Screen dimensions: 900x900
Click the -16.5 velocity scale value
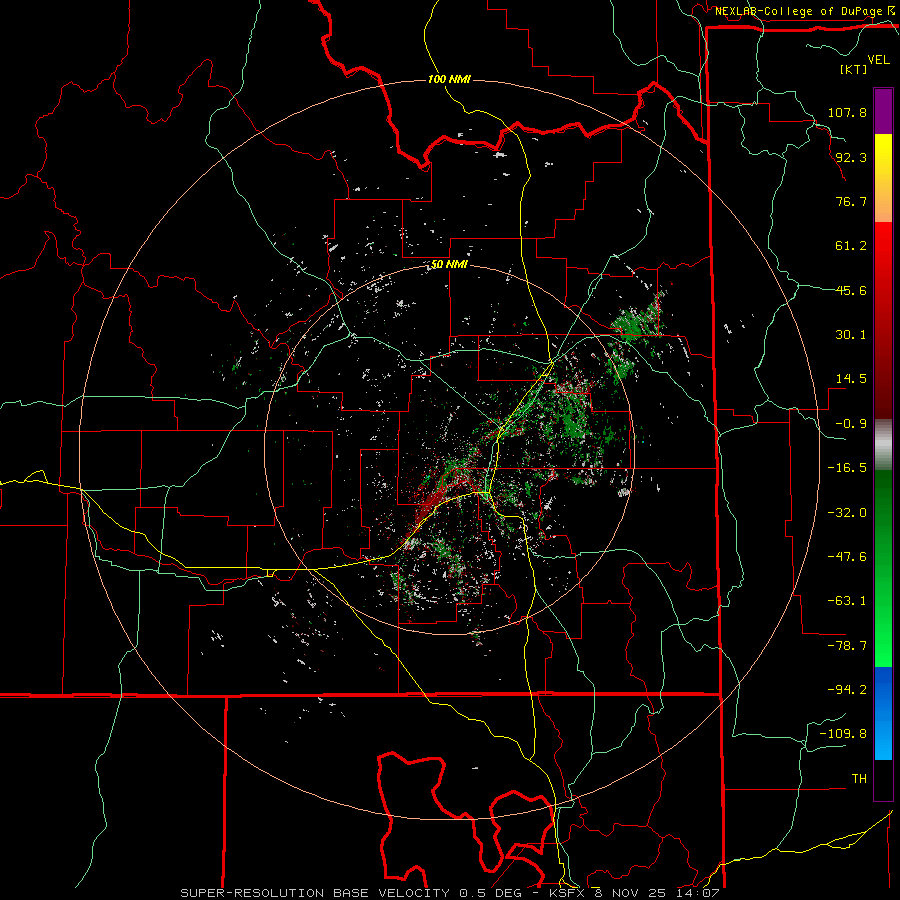[x=847, y=468]
